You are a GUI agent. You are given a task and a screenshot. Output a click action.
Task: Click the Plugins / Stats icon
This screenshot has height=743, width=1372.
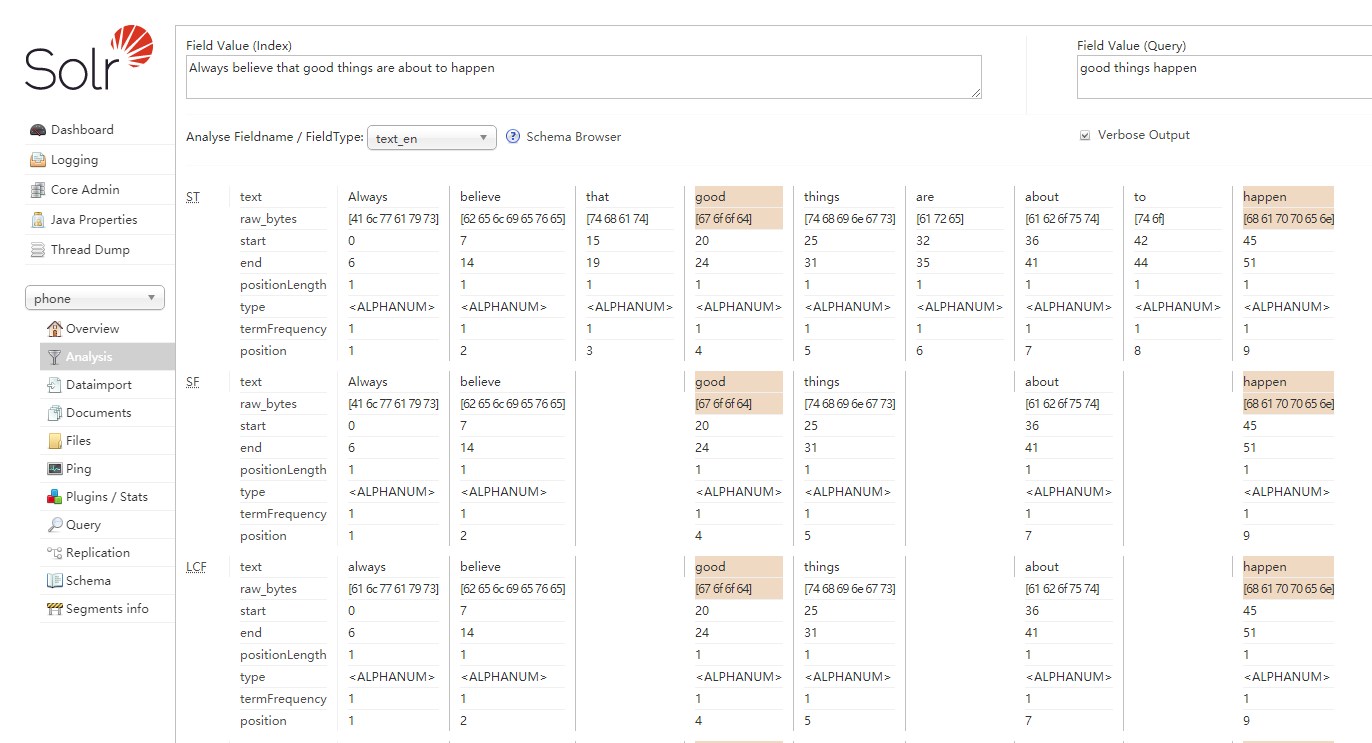tap(55, 497)
